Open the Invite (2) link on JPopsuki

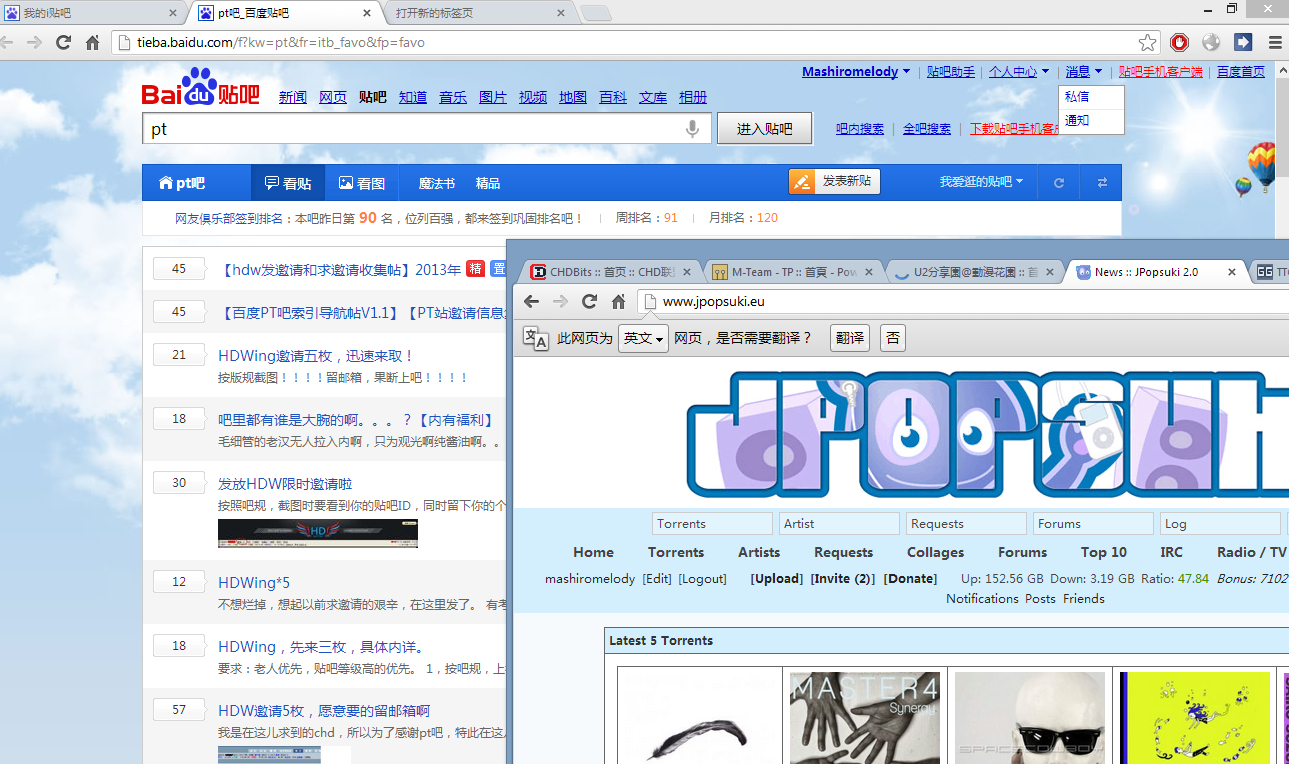(x=842, y=579)
